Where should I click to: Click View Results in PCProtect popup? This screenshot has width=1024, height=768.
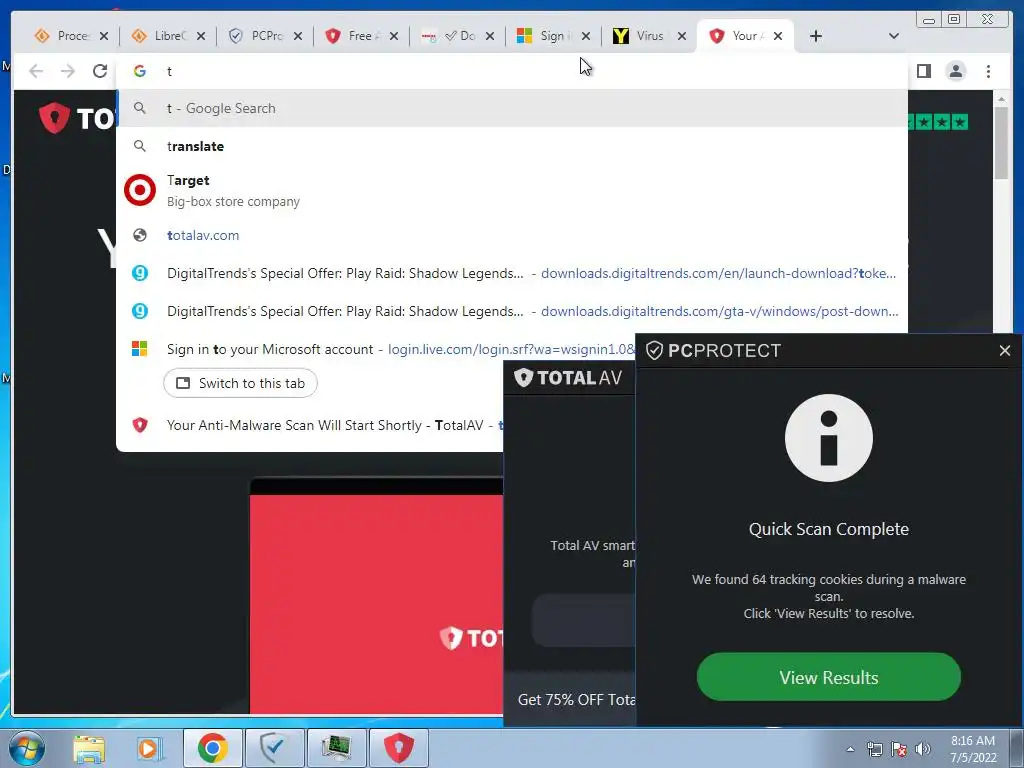pyautogui.click(x=829, y=677)
